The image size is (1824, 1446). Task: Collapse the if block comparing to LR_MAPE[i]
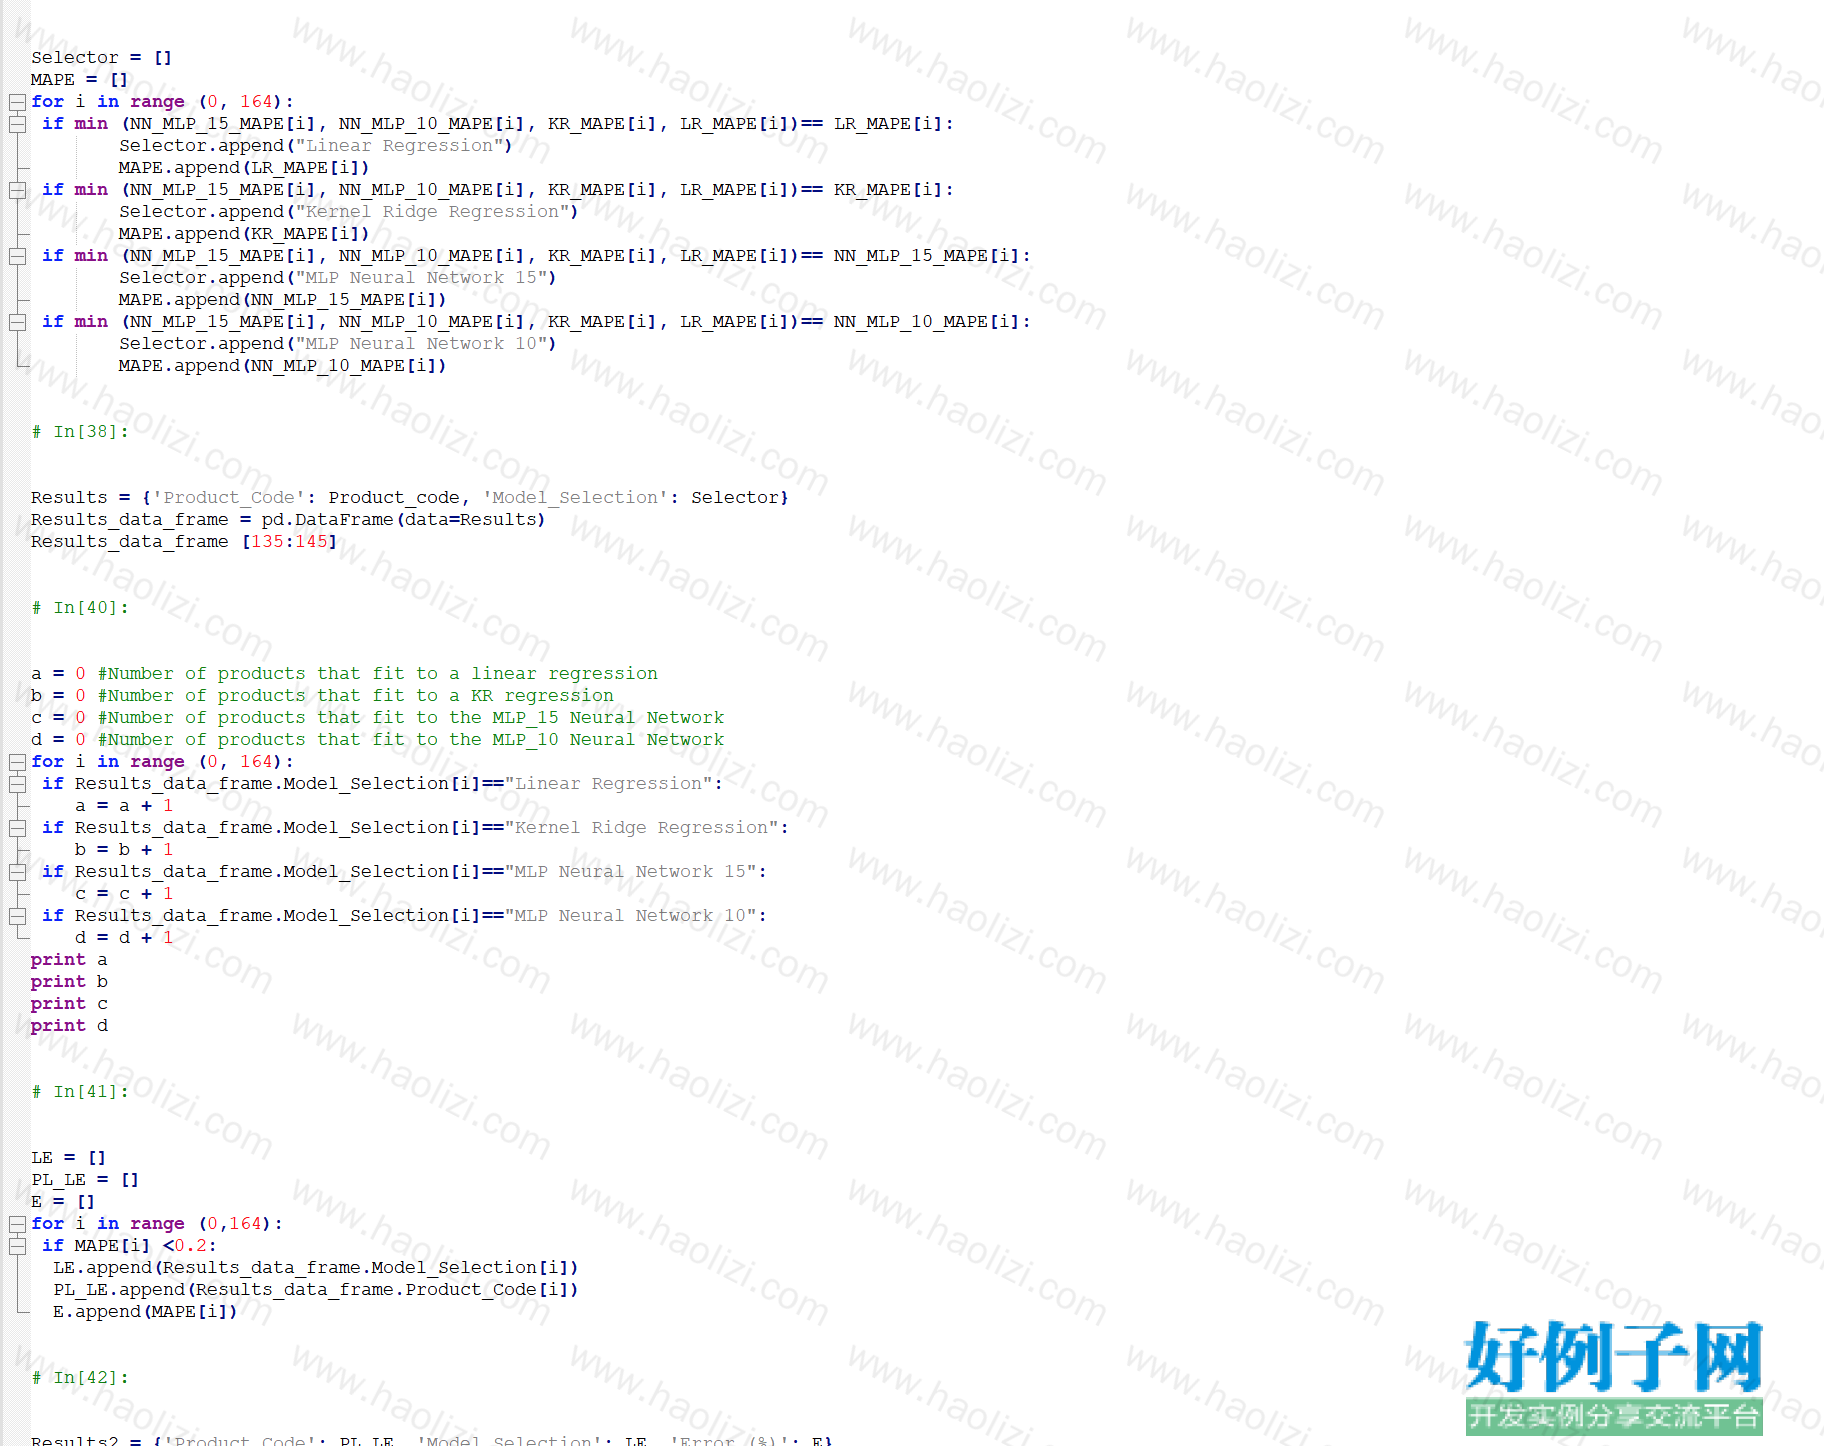[x=17, y=124]
